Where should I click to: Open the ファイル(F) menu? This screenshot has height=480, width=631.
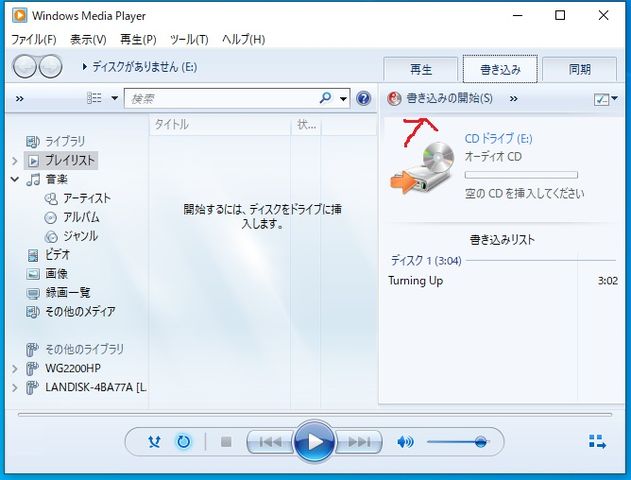(x=34, y=39)
